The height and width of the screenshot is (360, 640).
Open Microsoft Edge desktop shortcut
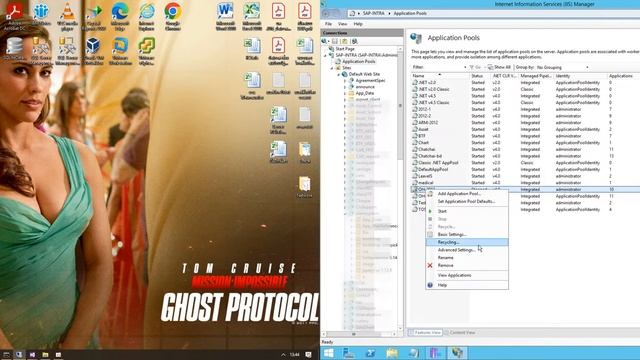[x=120, y=16]
